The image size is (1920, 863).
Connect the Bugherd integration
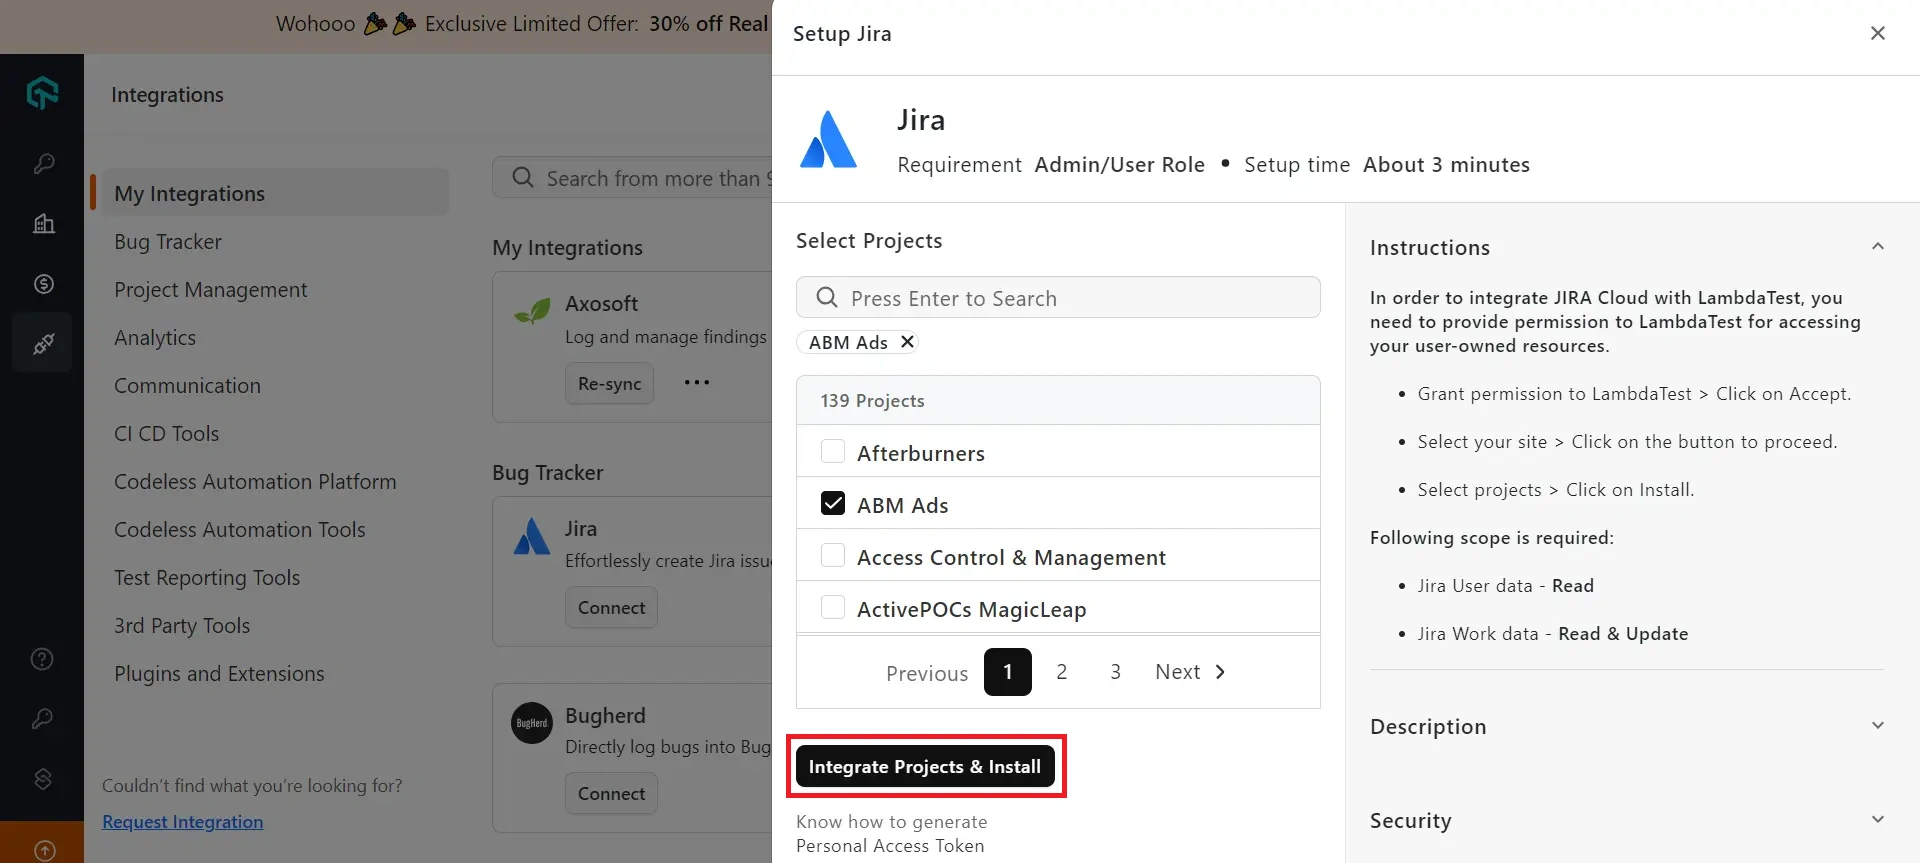coord(611,794)
